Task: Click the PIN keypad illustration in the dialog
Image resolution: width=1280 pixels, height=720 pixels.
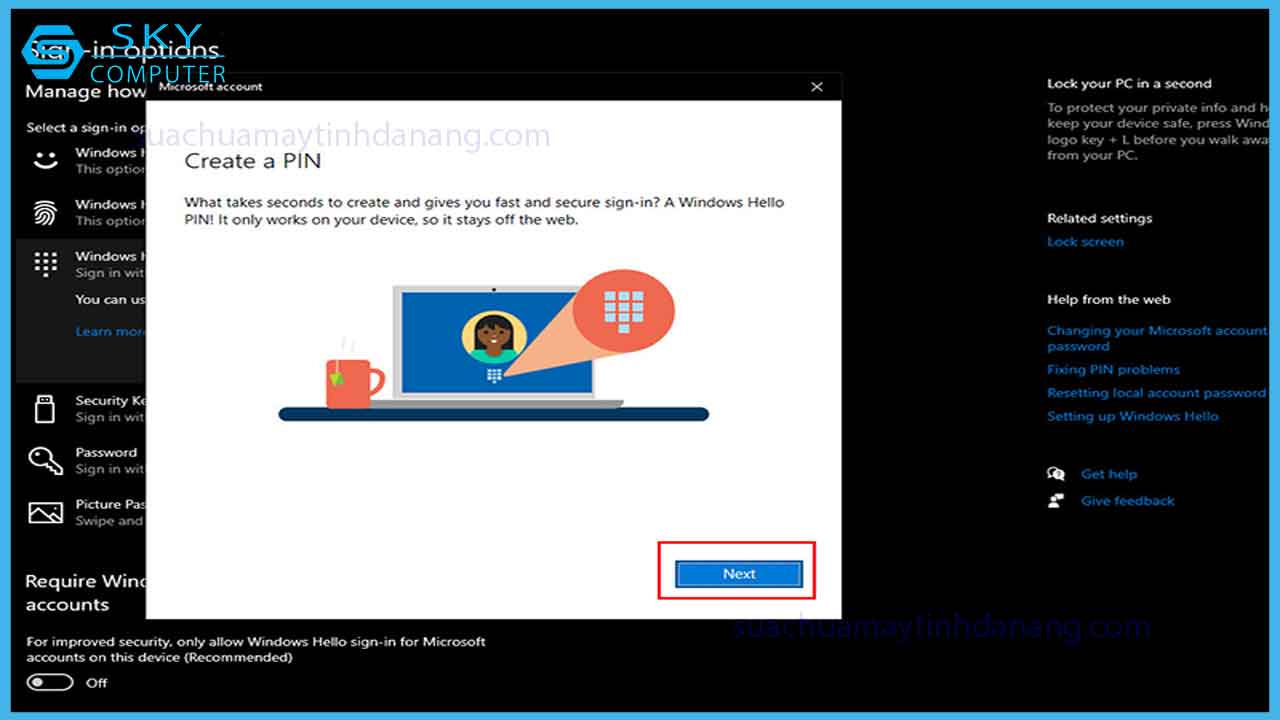Action: pyautogui.click(x=625, y=311)
